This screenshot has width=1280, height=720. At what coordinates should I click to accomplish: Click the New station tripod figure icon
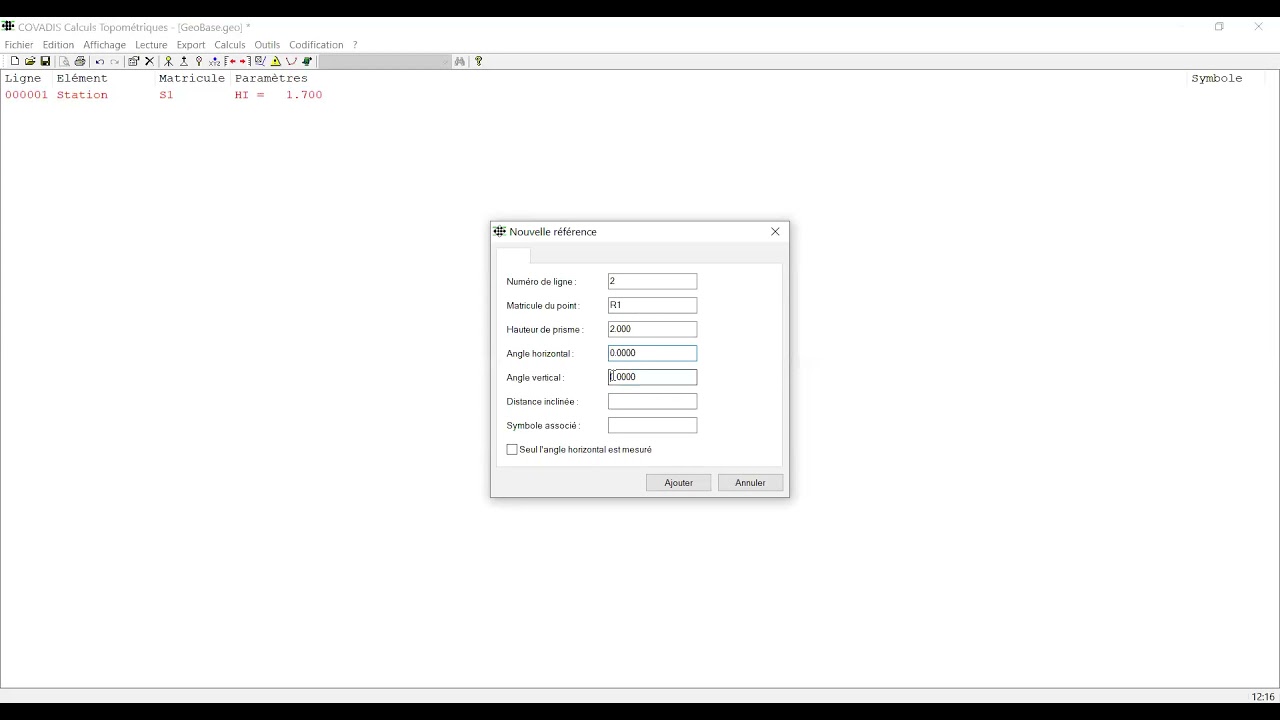[168, 61]
